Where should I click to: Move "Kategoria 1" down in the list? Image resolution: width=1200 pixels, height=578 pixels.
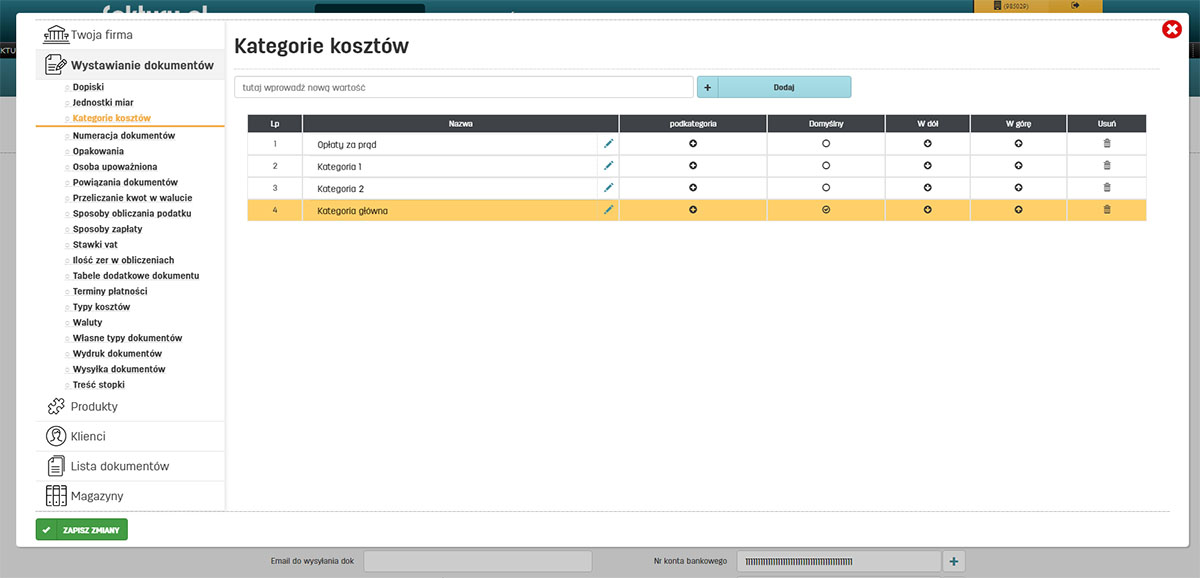click(x=927, y=166)
